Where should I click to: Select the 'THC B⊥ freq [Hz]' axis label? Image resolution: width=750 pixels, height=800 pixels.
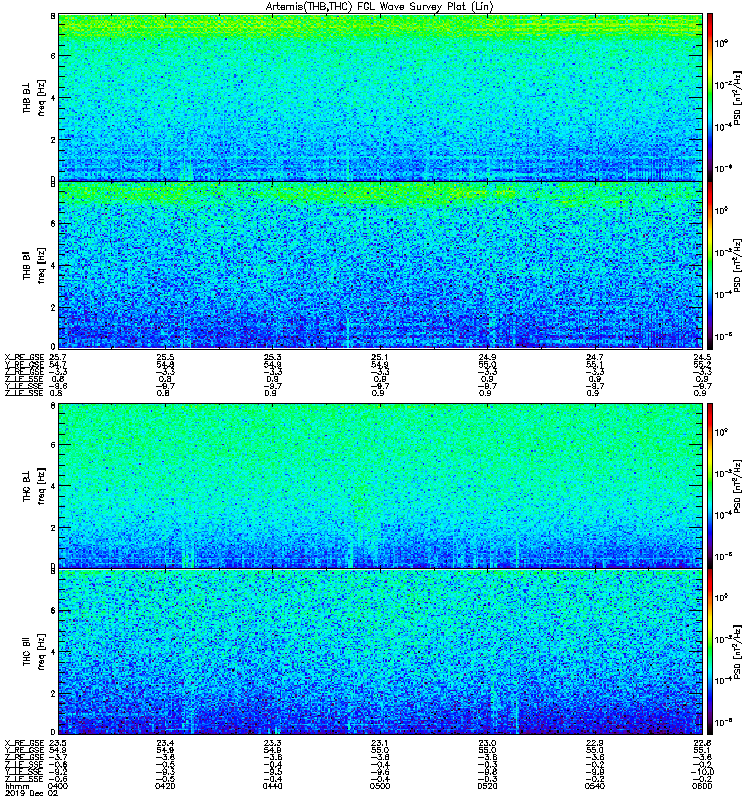pyautogui.click(x=34, y=486)
